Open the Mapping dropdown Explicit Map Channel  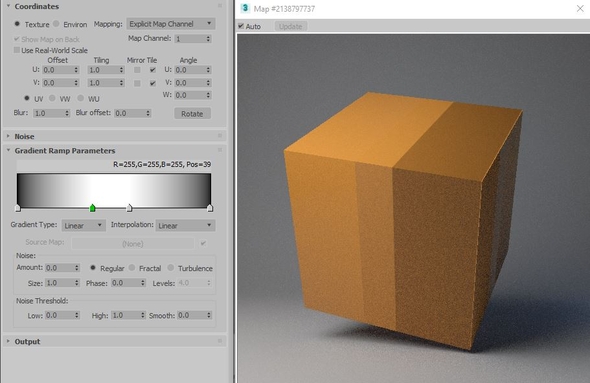(170, 24)
